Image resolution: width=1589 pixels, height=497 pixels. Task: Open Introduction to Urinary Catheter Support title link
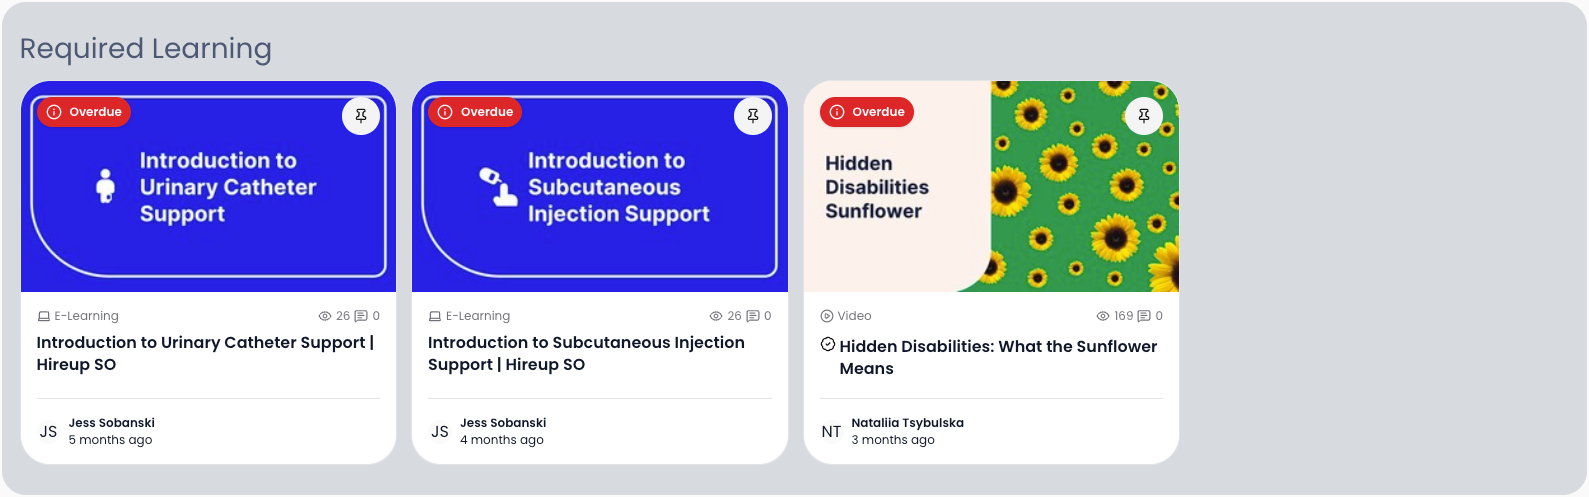[205, 353]
